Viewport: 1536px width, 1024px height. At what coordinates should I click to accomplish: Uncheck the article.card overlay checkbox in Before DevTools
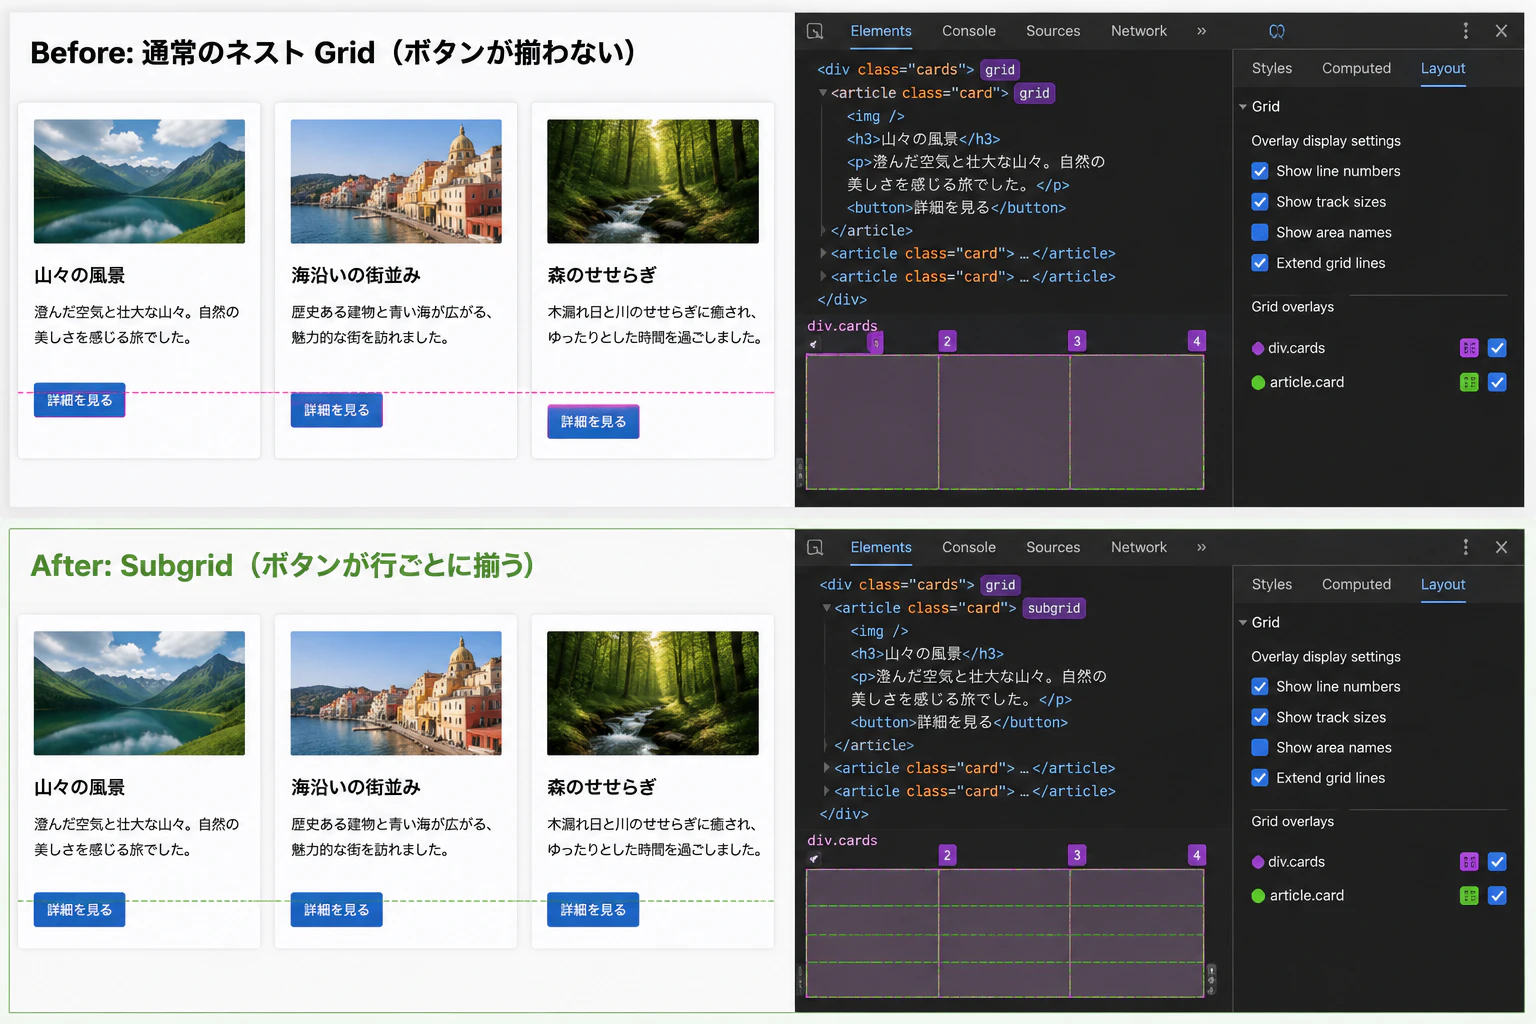(x=1497, y=382)
